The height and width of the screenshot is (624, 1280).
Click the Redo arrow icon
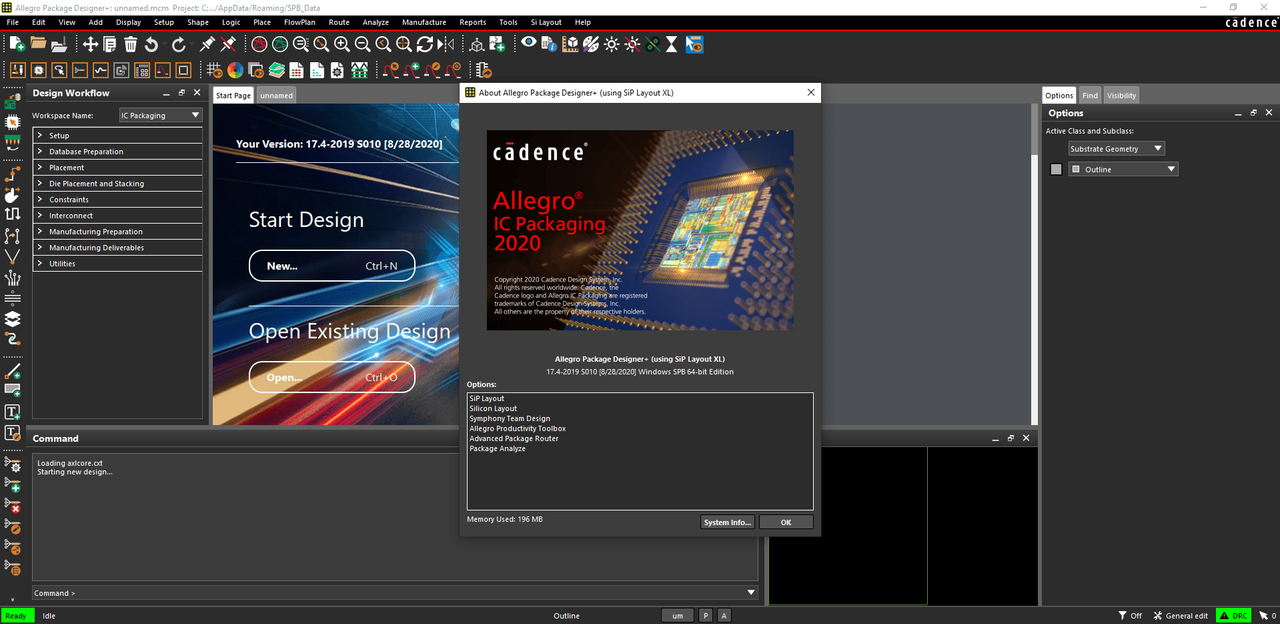point(179,44)
